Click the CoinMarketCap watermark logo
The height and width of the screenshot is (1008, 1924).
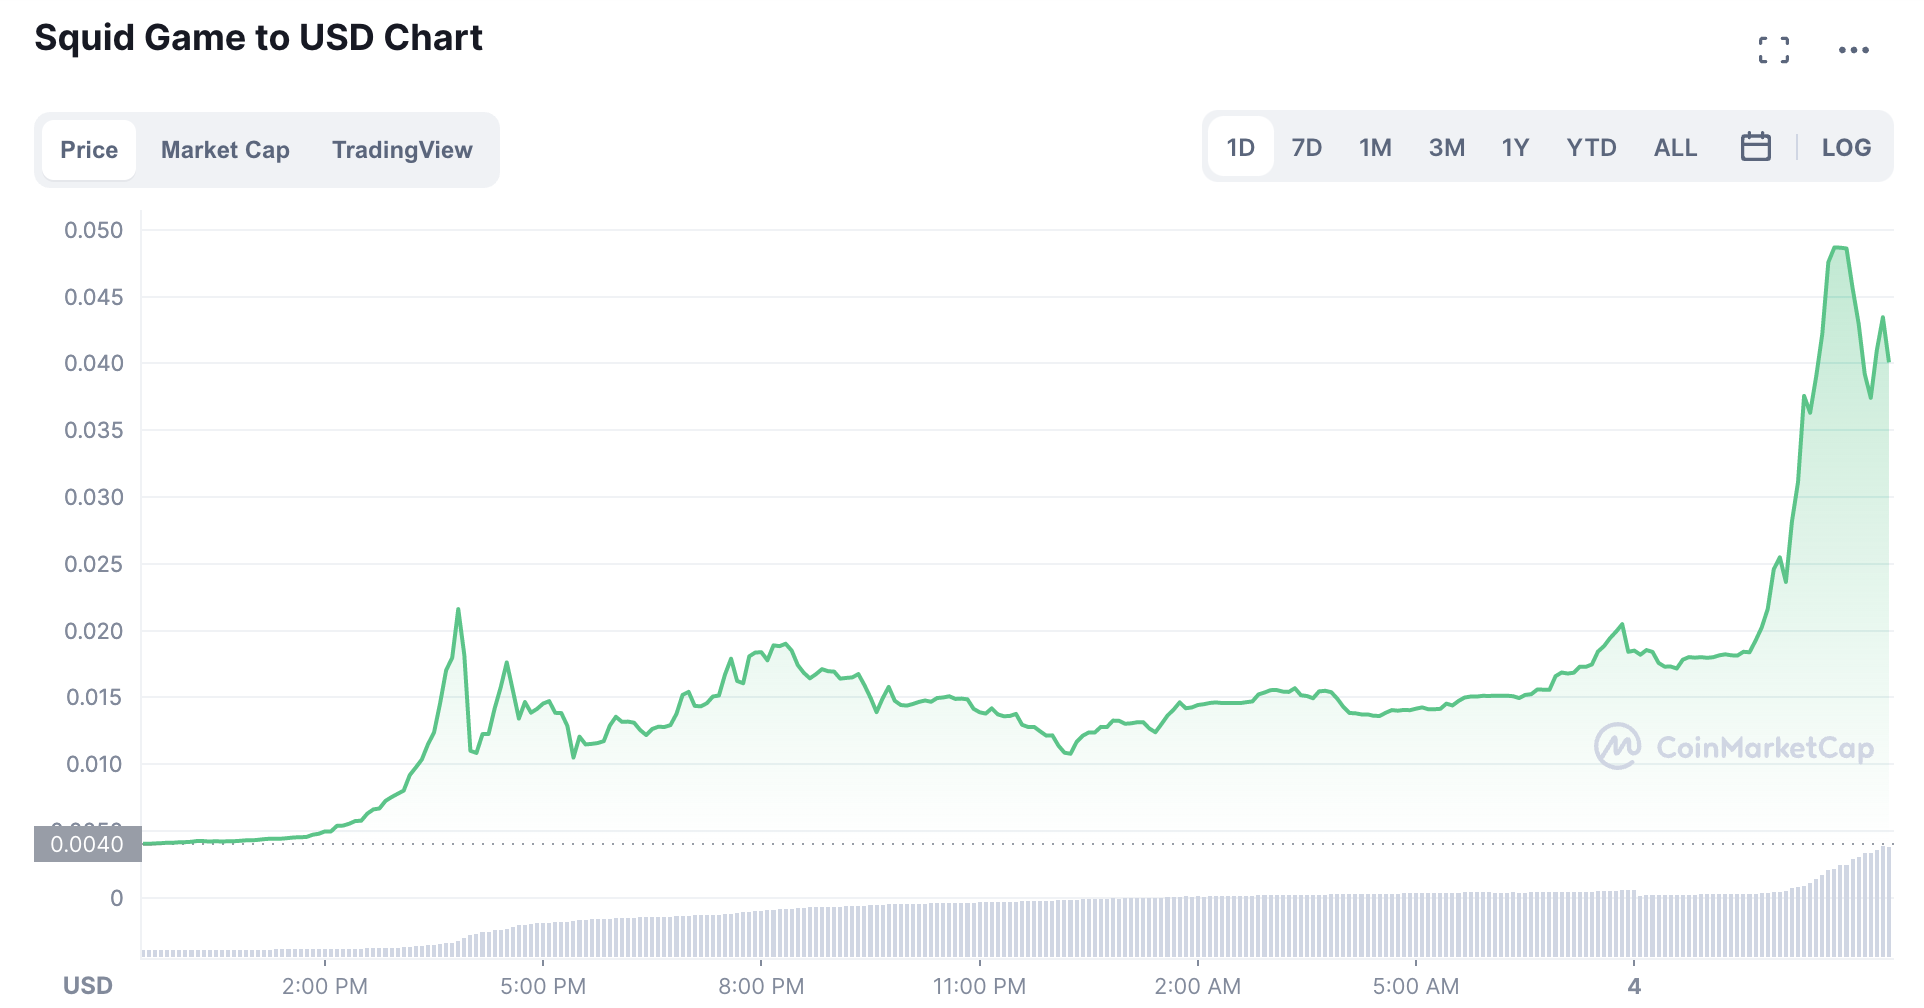pyautogui.click(x=1734, y=747)
